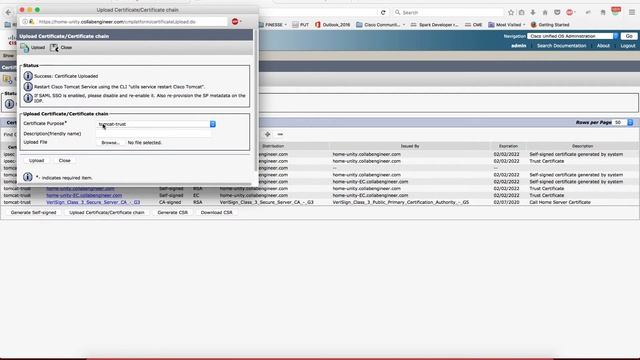
Task: Click the Upload button below the form
Action: (36, 160)
